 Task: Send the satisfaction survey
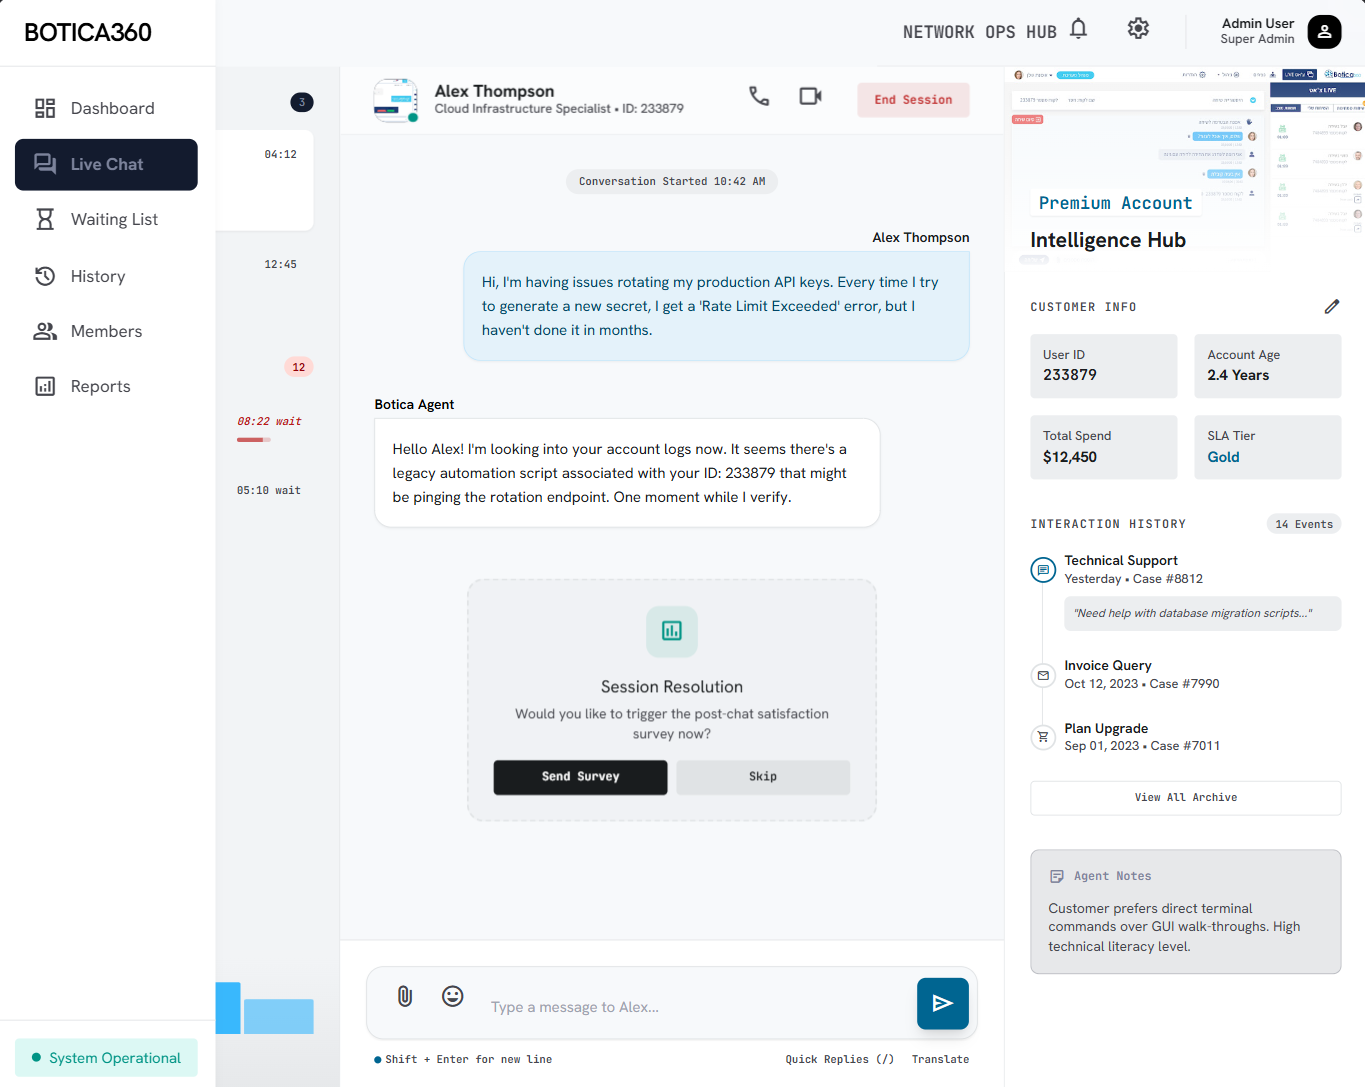(x=580, y=777)
